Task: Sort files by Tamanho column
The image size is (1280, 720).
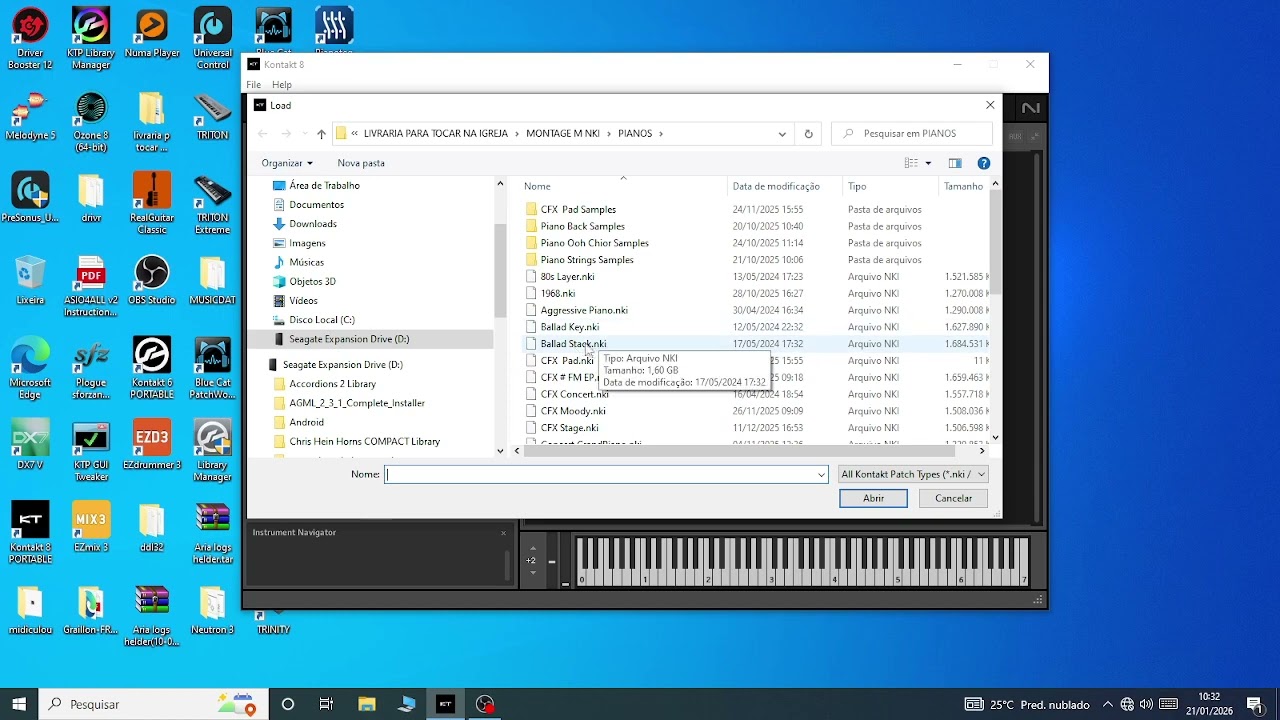Action: pos(963,186)
